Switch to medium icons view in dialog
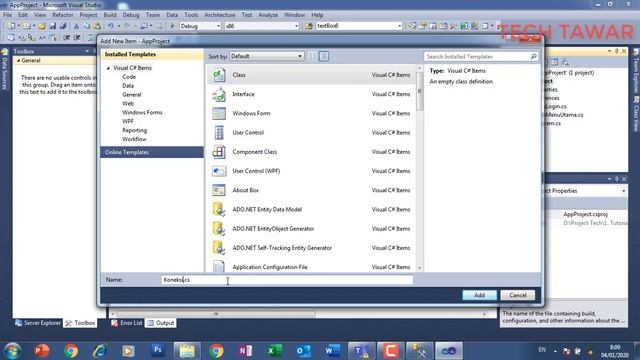 324,56
